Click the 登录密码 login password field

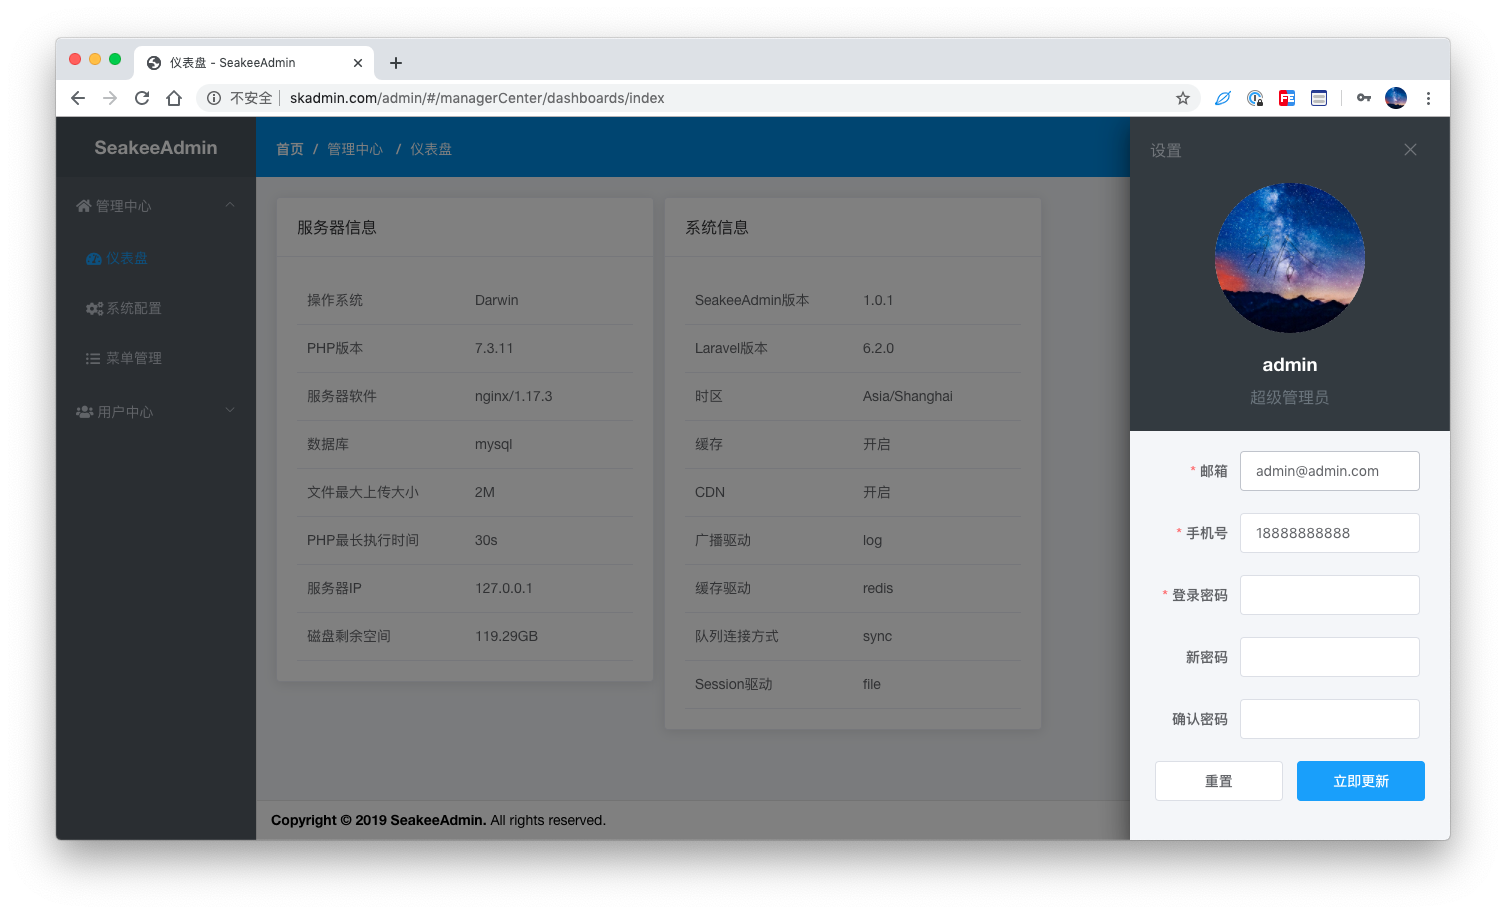(x=1329, y=595)
